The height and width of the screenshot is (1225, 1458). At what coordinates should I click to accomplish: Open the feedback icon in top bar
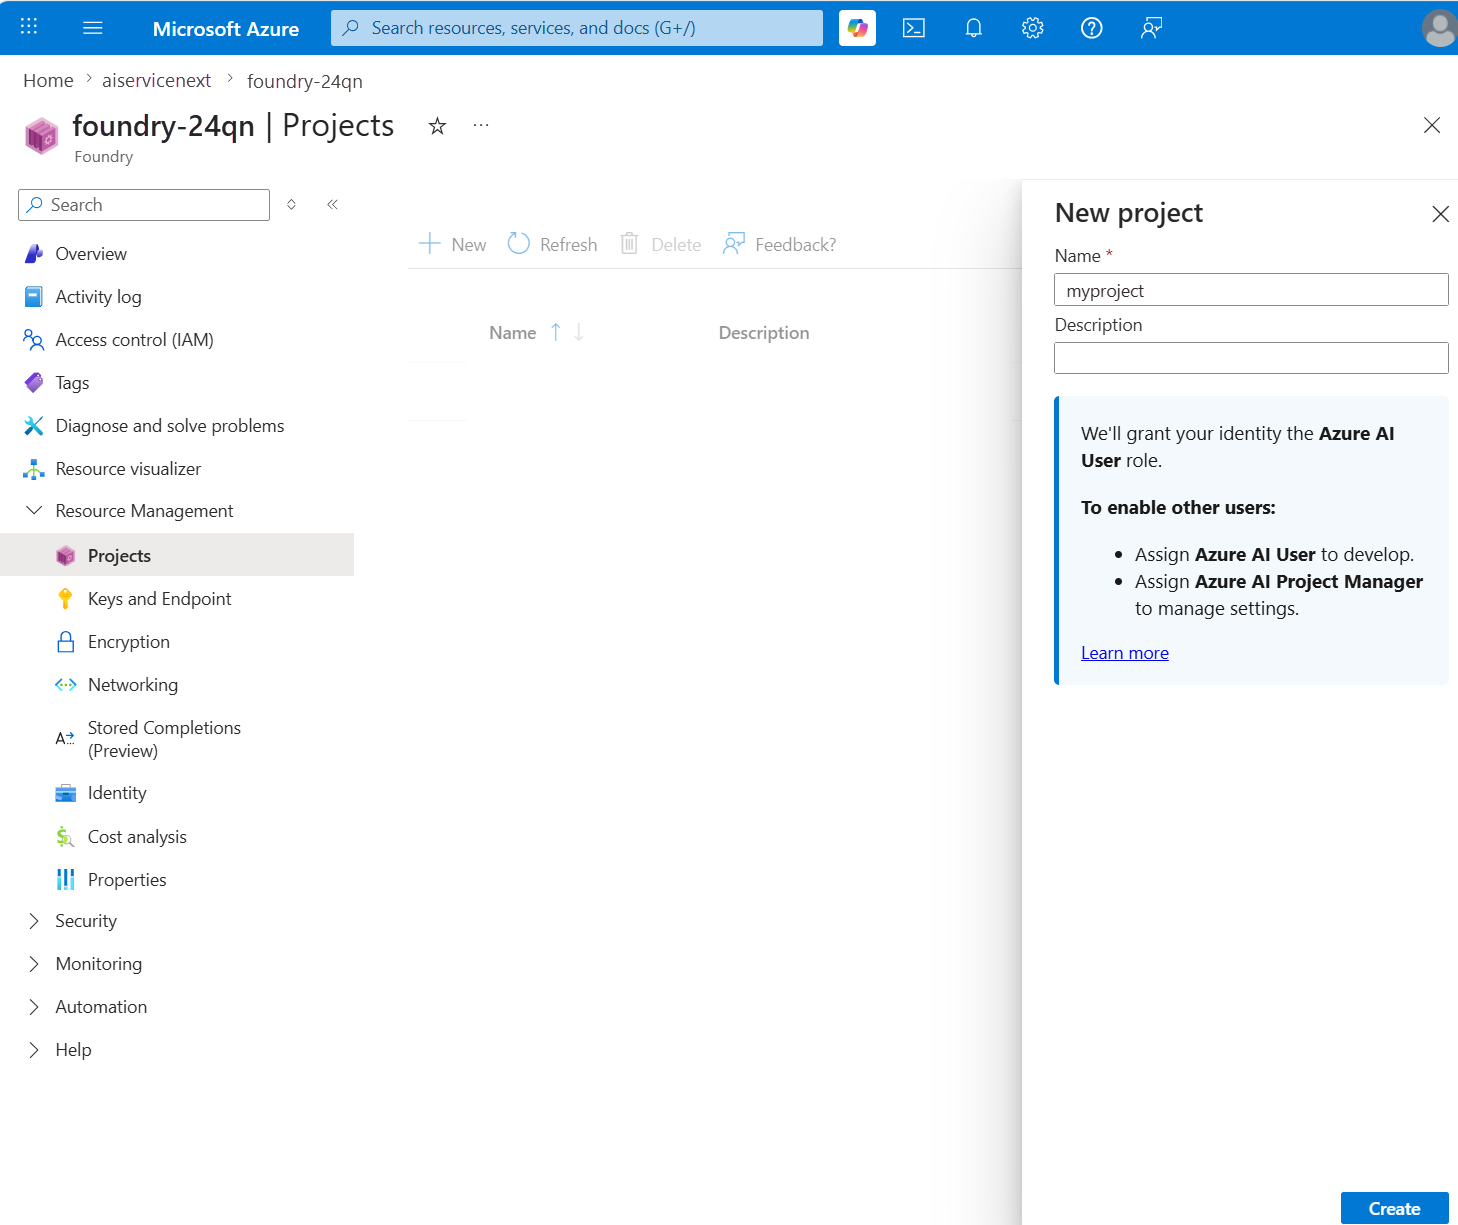tap(1151, 28)
